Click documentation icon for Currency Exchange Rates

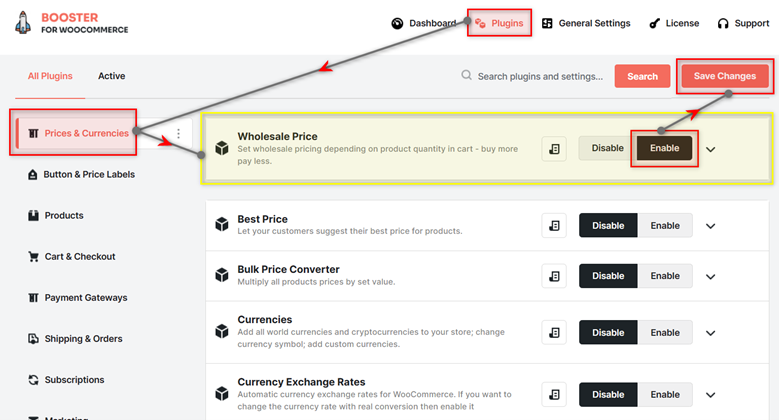[x=554, y=395]
